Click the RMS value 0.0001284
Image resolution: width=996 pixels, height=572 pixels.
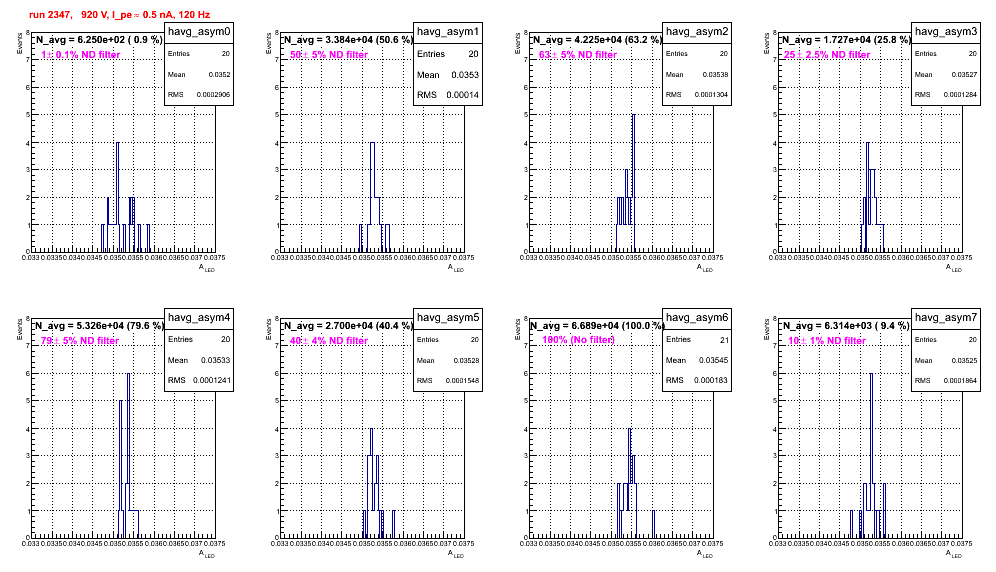pos(960,95)
